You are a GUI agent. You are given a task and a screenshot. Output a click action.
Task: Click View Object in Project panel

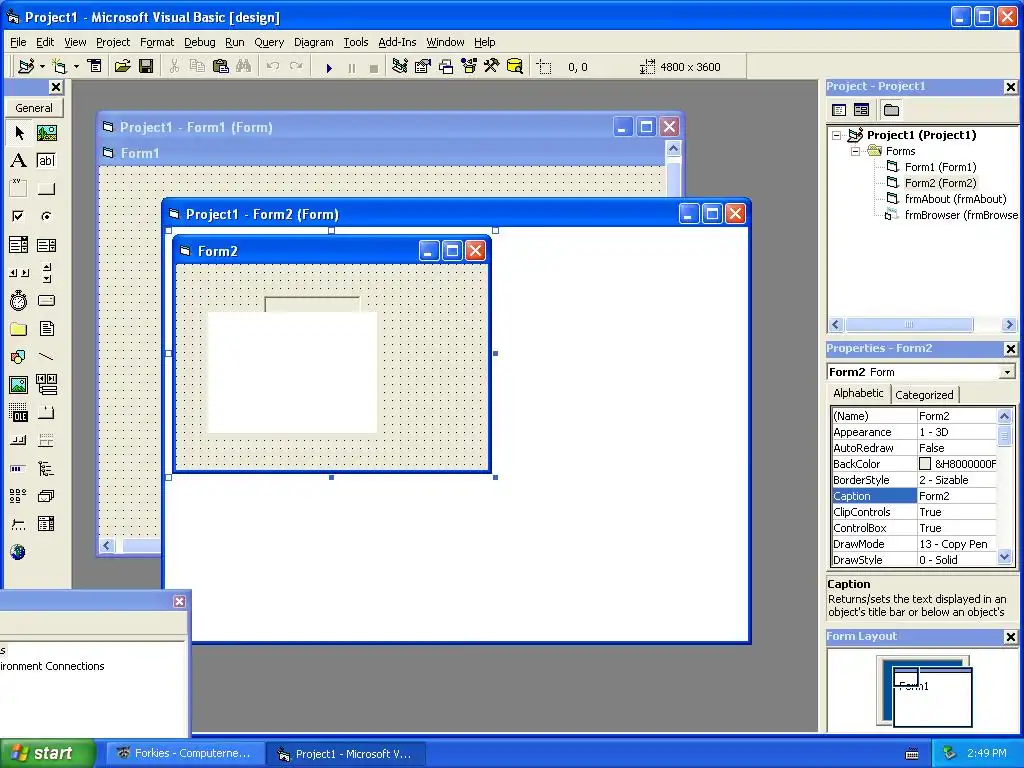[861, 110]
